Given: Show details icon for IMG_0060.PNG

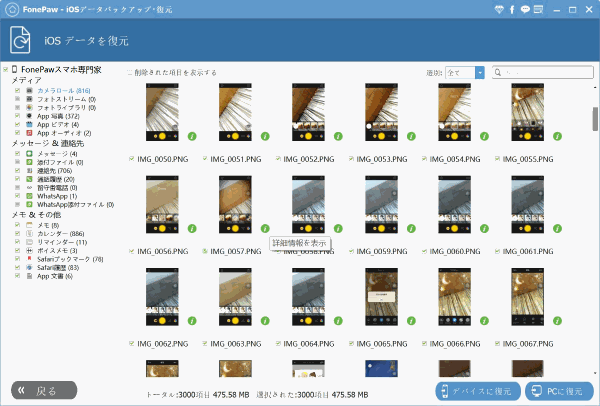Looking at the screenshot, I should tap(484, 228).
